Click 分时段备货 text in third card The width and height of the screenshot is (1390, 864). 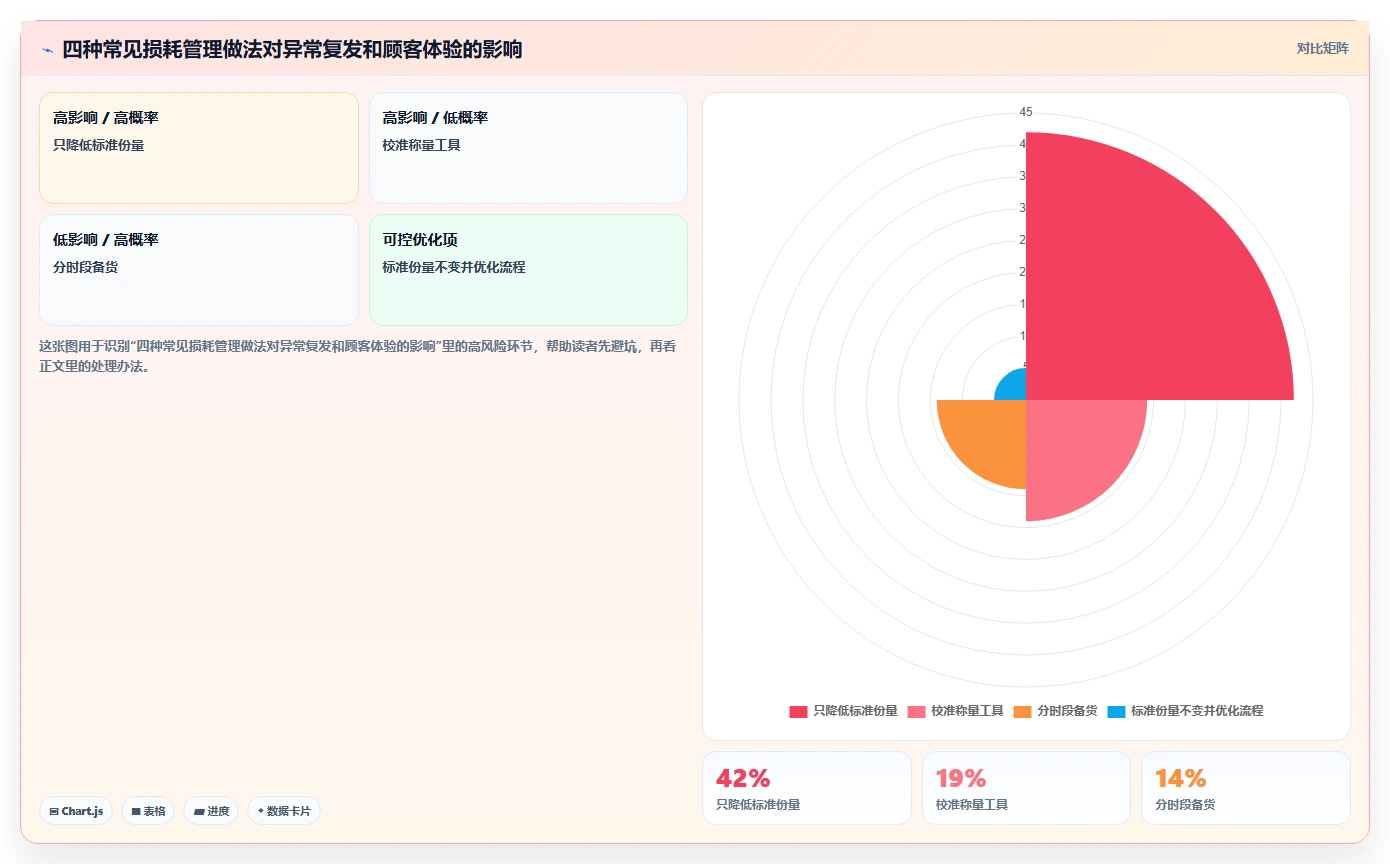[x=86, y=267]
